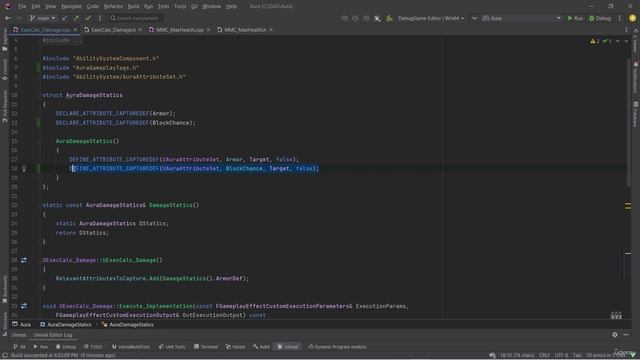Open the Database panel in right sidebar
The height and width of the screenshot is (360, 640).
point(636,114)
